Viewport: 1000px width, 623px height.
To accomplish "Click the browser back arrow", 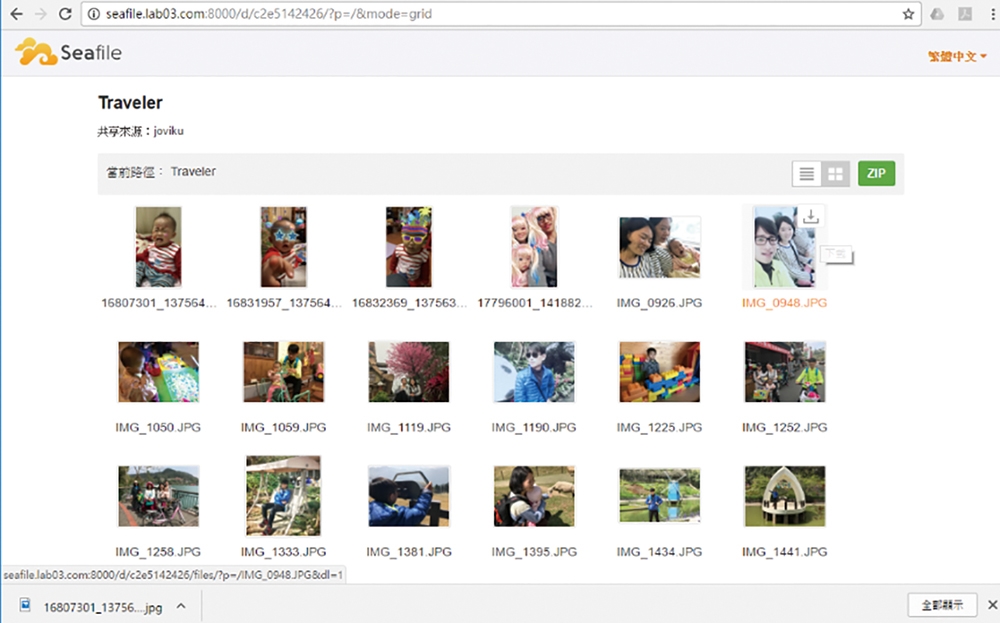I will (x=17, y=13).
